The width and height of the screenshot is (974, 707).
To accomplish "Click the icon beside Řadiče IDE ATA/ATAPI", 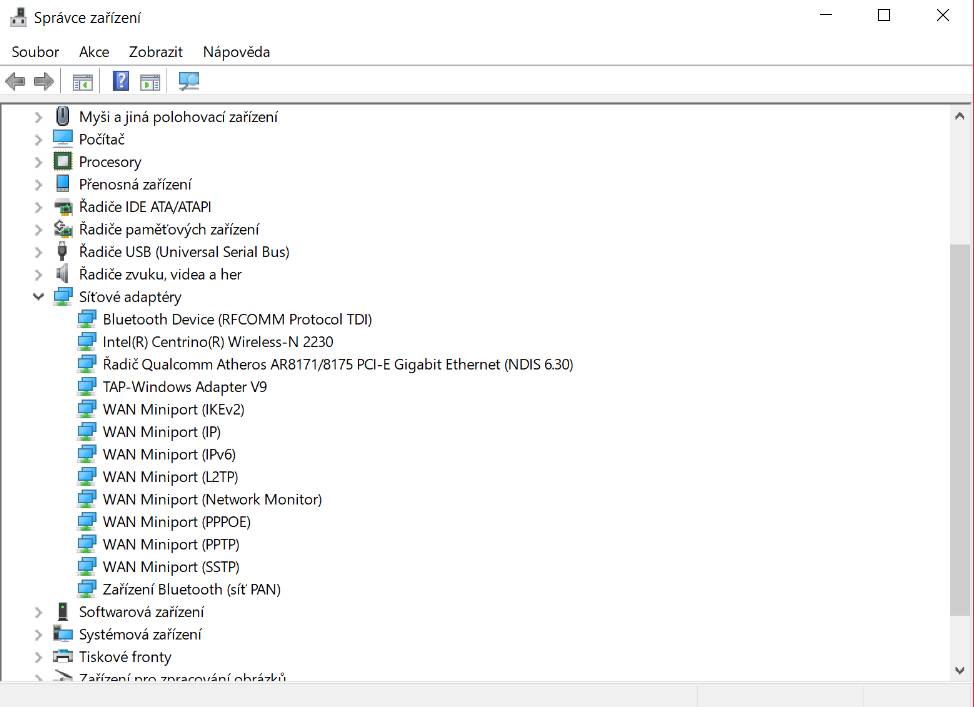I will click(63, 206).
